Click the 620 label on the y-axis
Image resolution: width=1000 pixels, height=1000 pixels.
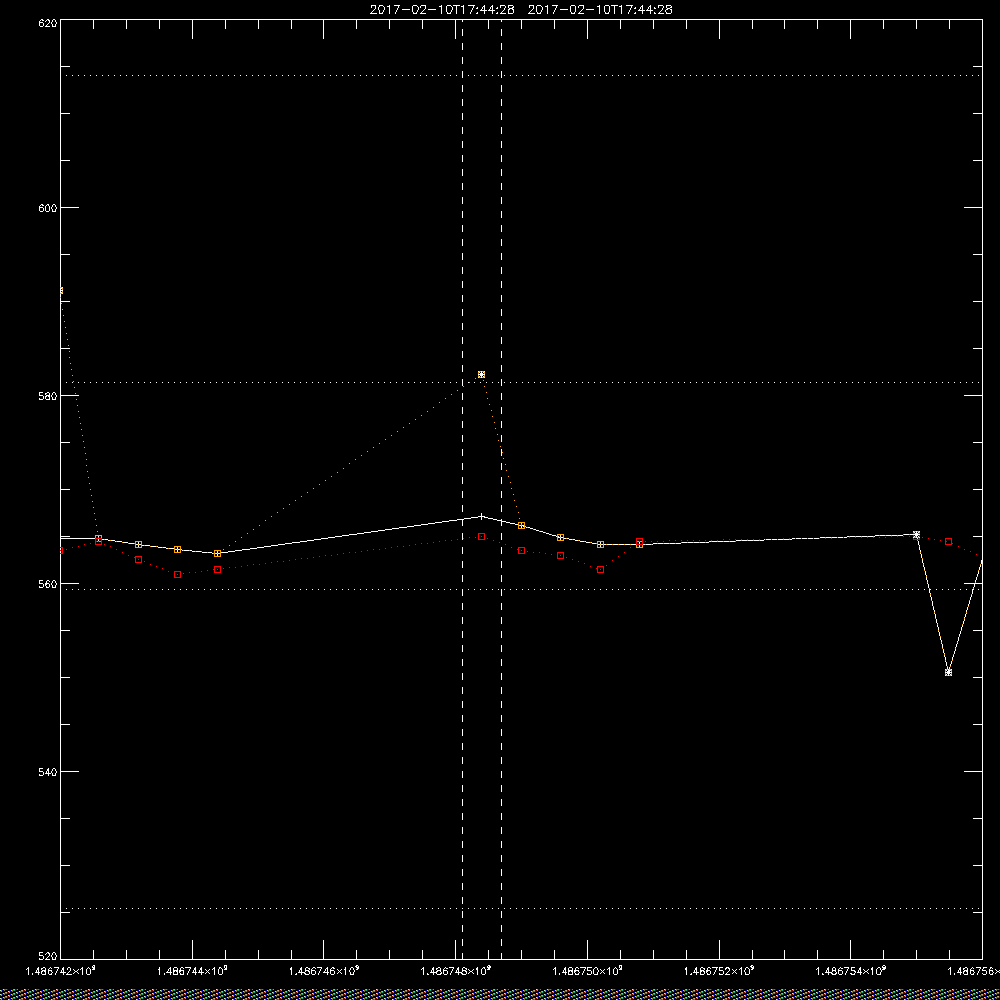[x=48, y=22]
